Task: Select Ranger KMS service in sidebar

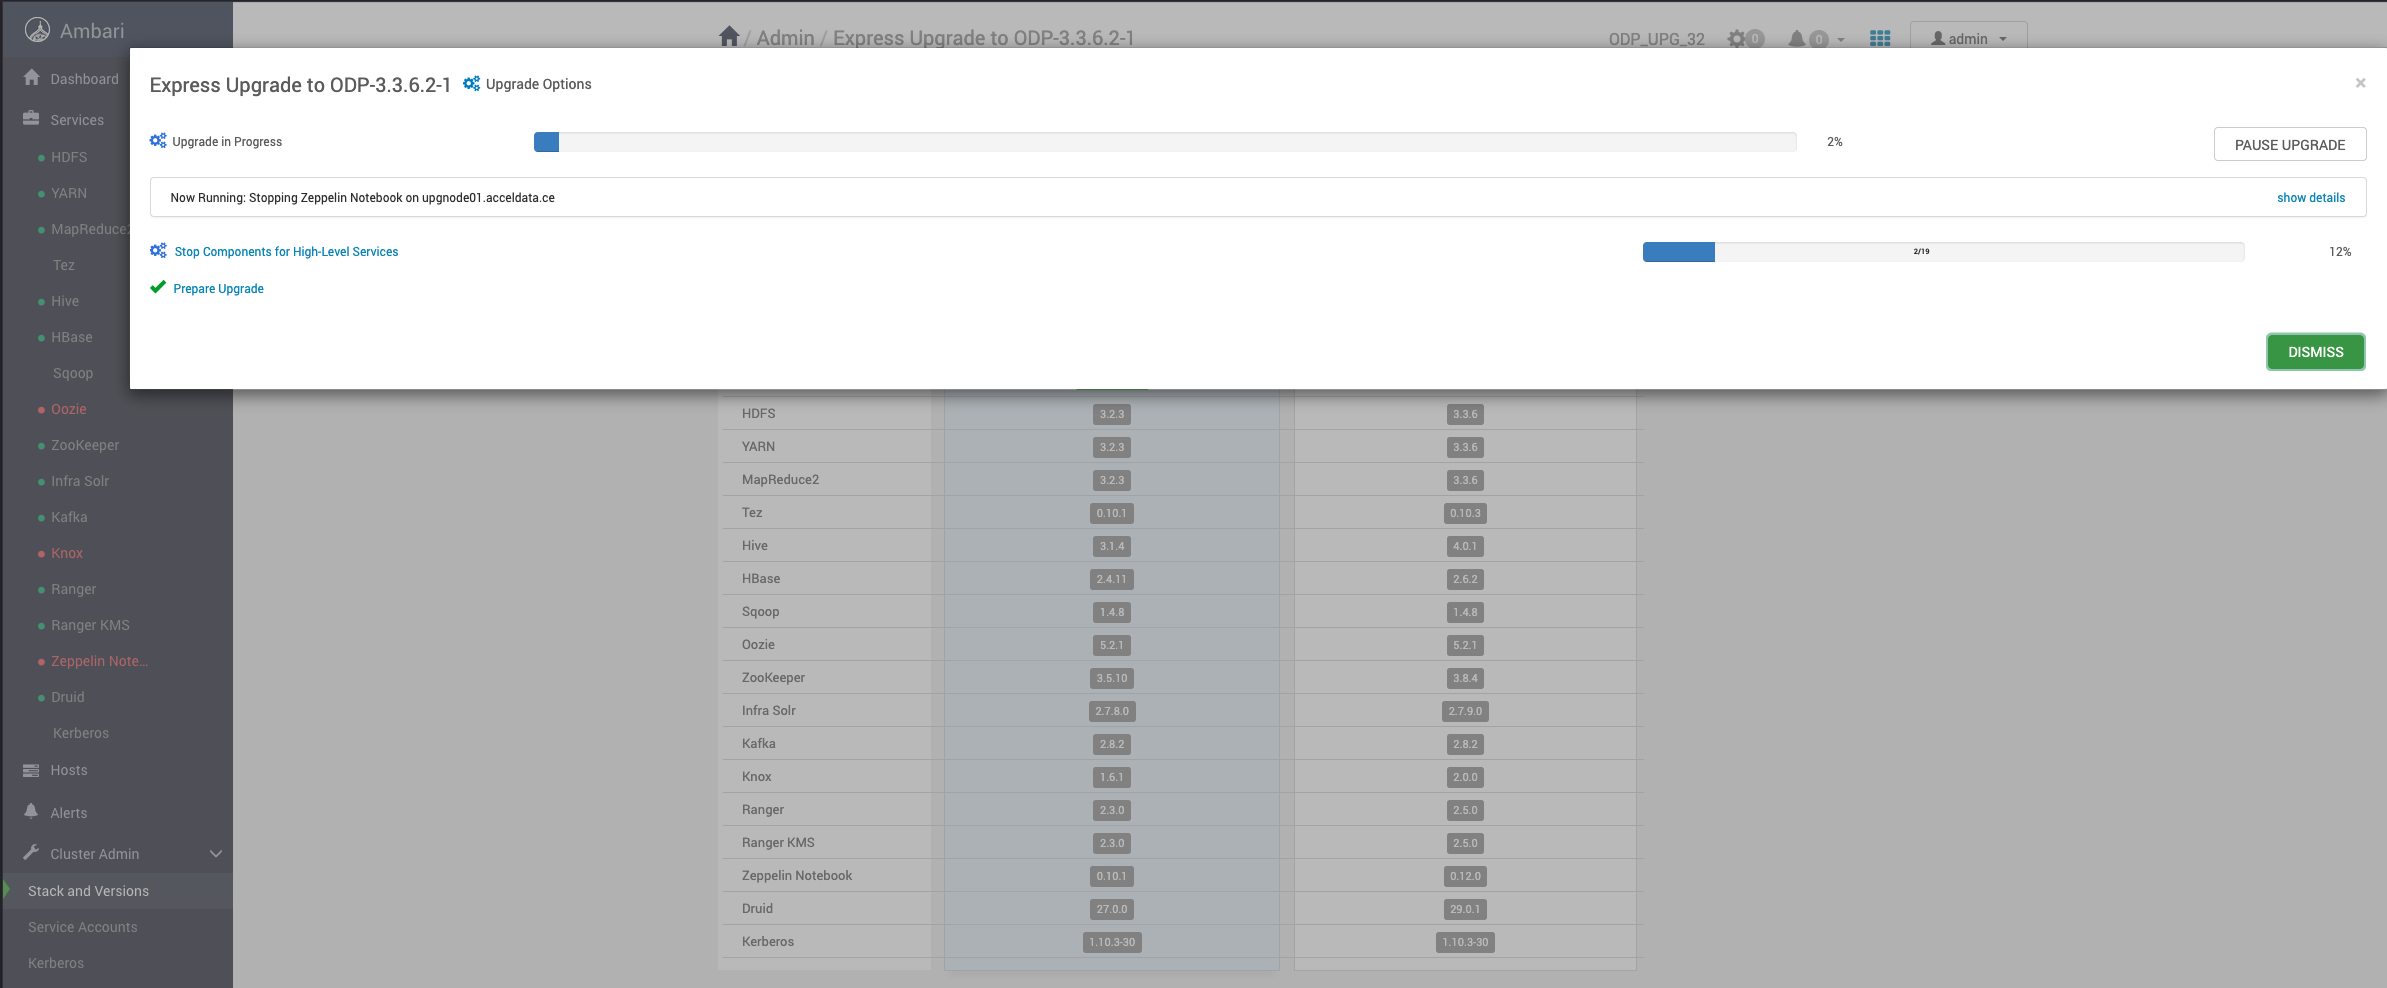Action: coord(90,625)
